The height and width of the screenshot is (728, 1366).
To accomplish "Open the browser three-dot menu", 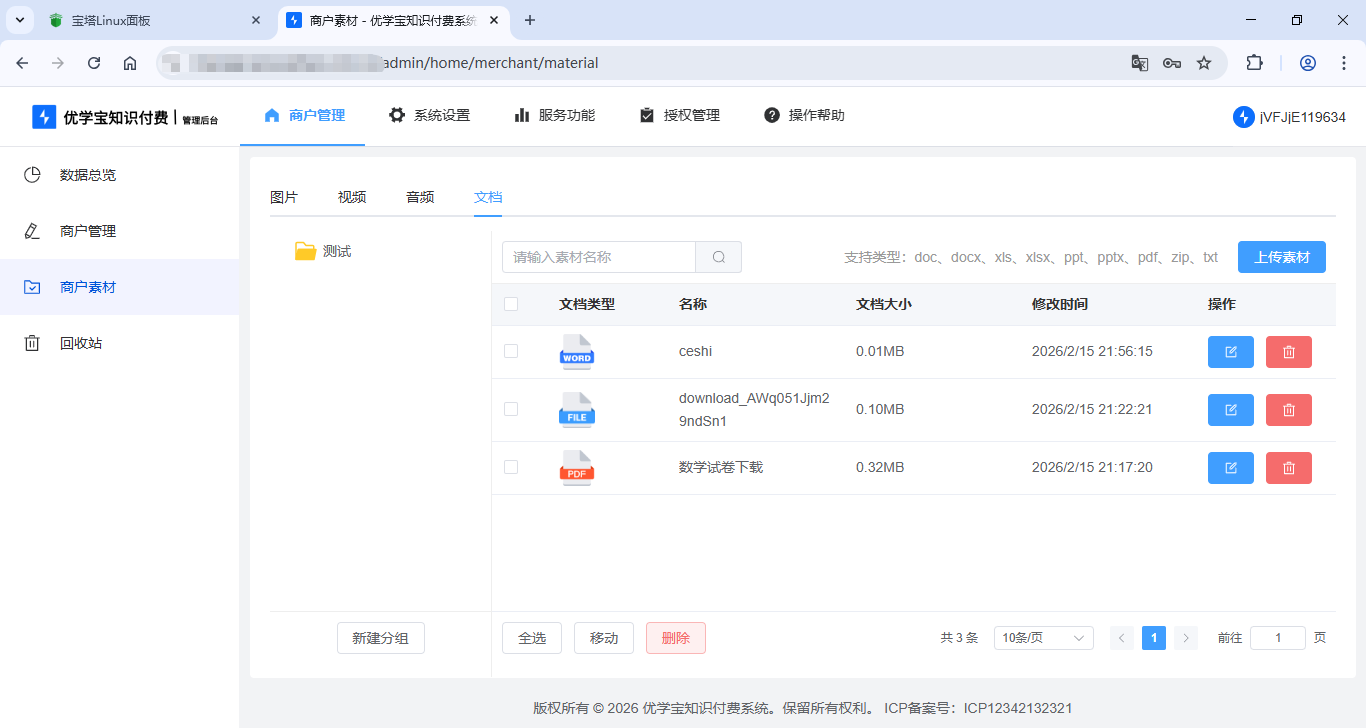I will tap(1344, 62).
